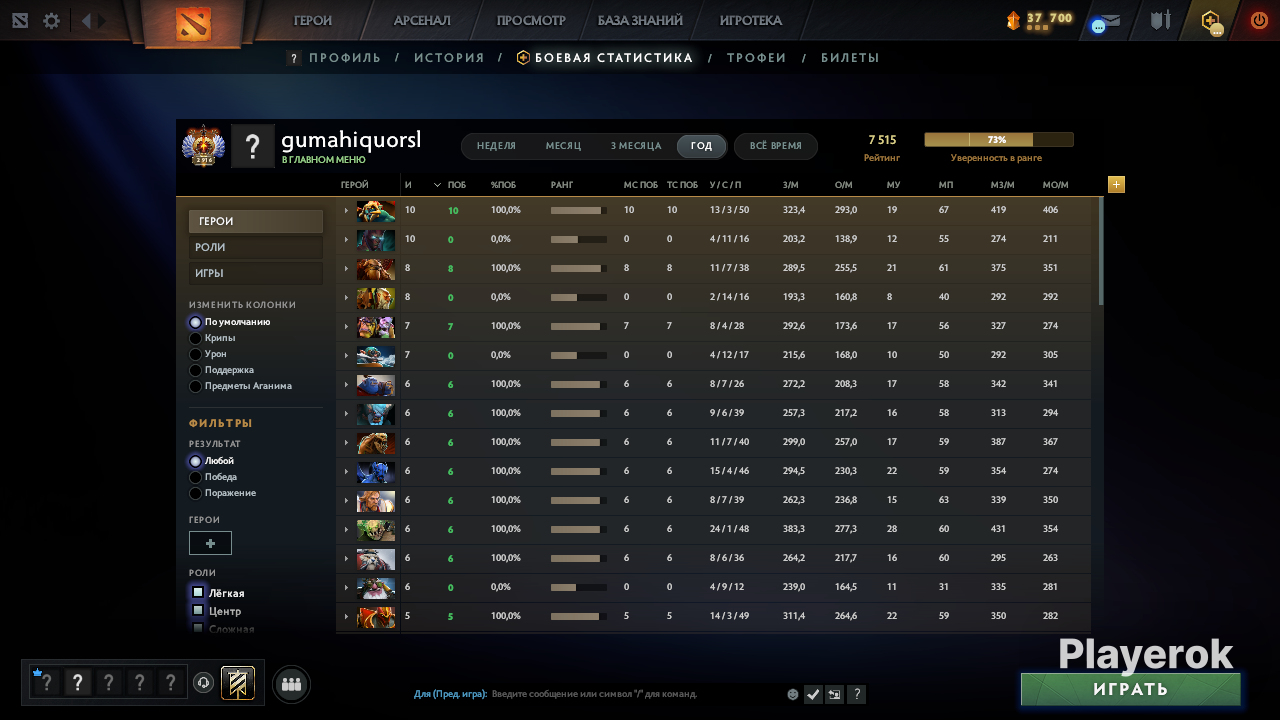Image resolution: width=1280 pixels, height=720 pixels.
Task: Select the МЕСЯЦ time range
Action: [563, 146]
